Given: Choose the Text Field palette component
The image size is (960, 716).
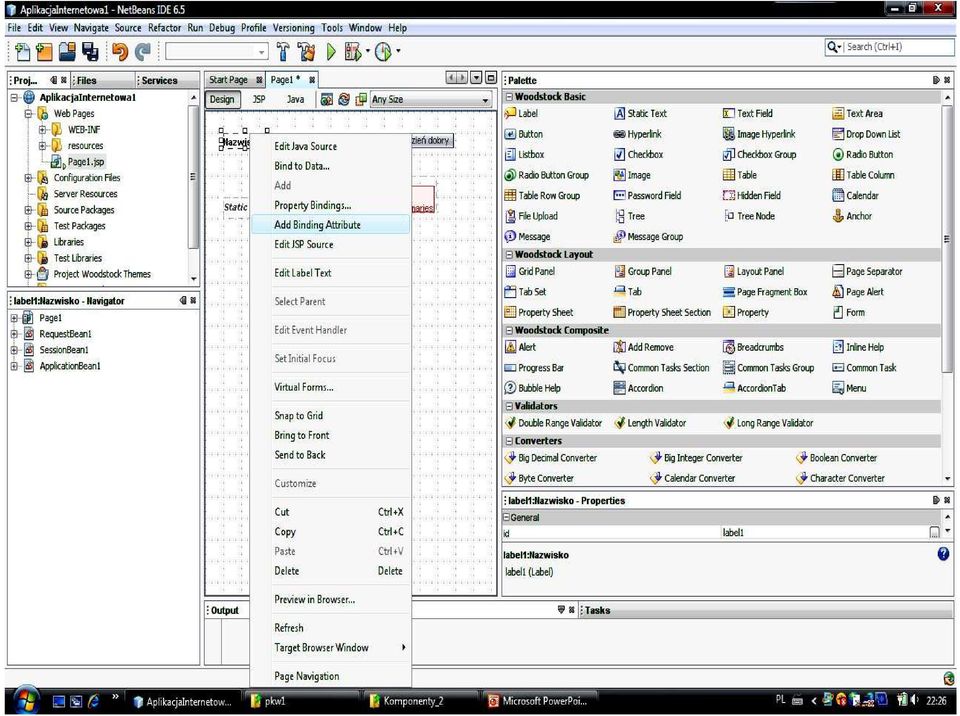Looking at the screenshot, I should [x=748, y=113].
